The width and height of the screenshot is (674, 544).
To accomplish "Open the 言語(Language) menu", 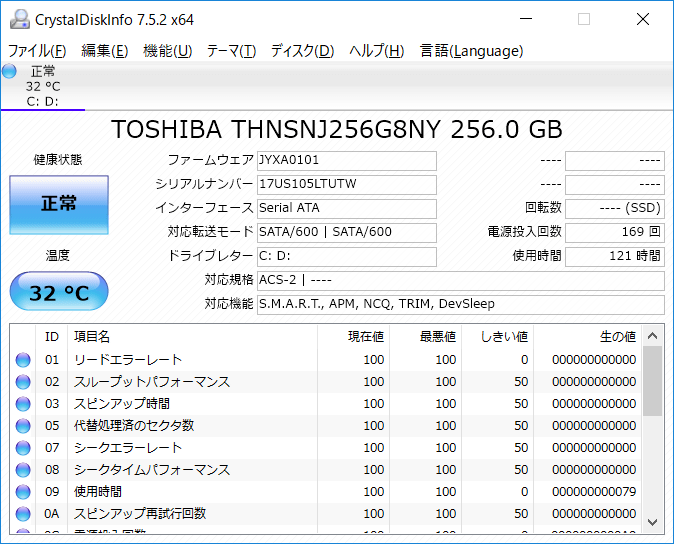I will pyautogui.click(x=471, y=51).
